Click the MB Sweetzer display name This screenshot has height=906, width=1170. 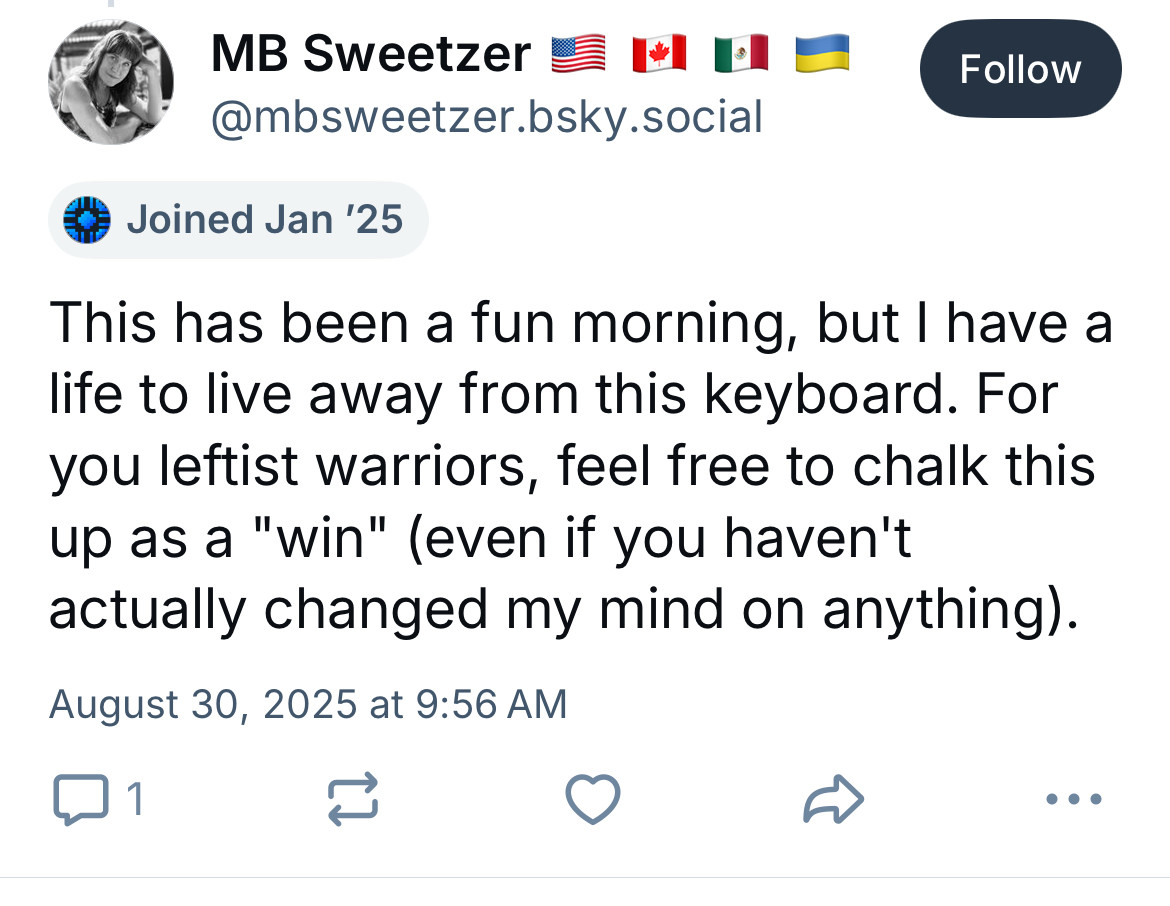(x=371, y=54)
